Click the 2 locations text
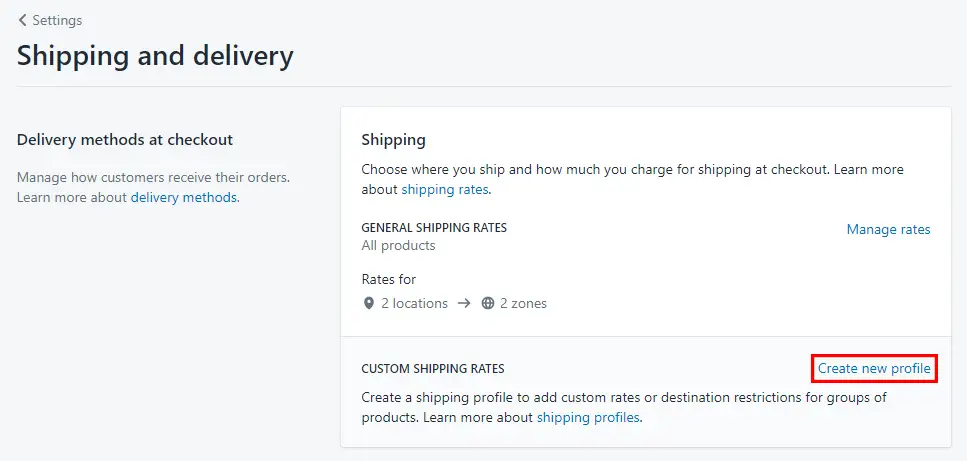The height and width of the screenshot is (461, 967). click(x=414, y=303)
